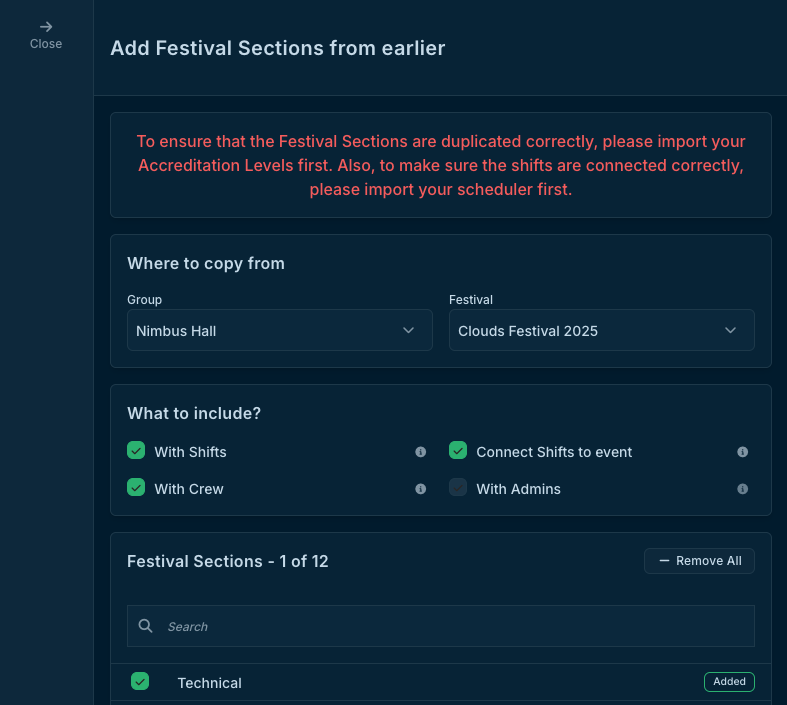The height and width of the screenshot is (705, 787).
Task: Uncheck the With Crew checkbox
Action: pyautogui.click(x=137, y=488)
